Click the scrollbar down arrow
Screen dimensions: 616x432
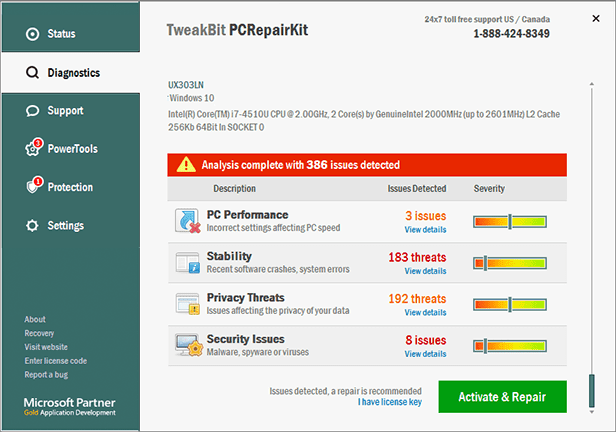pos(592,412)
